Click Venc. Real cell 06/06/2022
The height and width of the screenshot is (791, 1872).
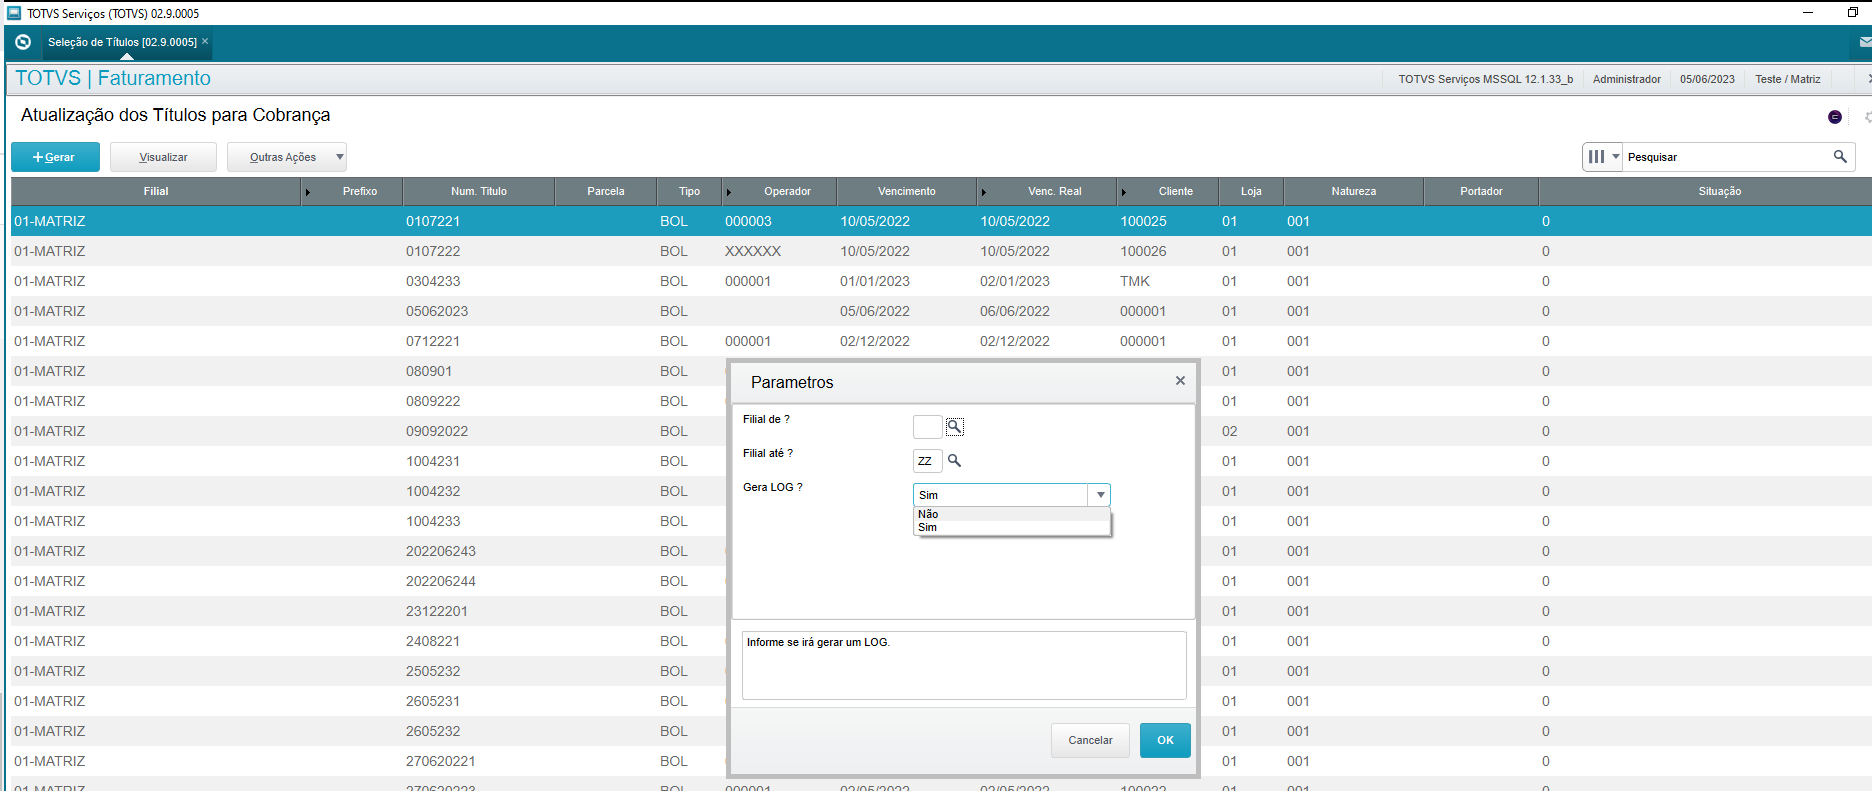(1015, 311)
